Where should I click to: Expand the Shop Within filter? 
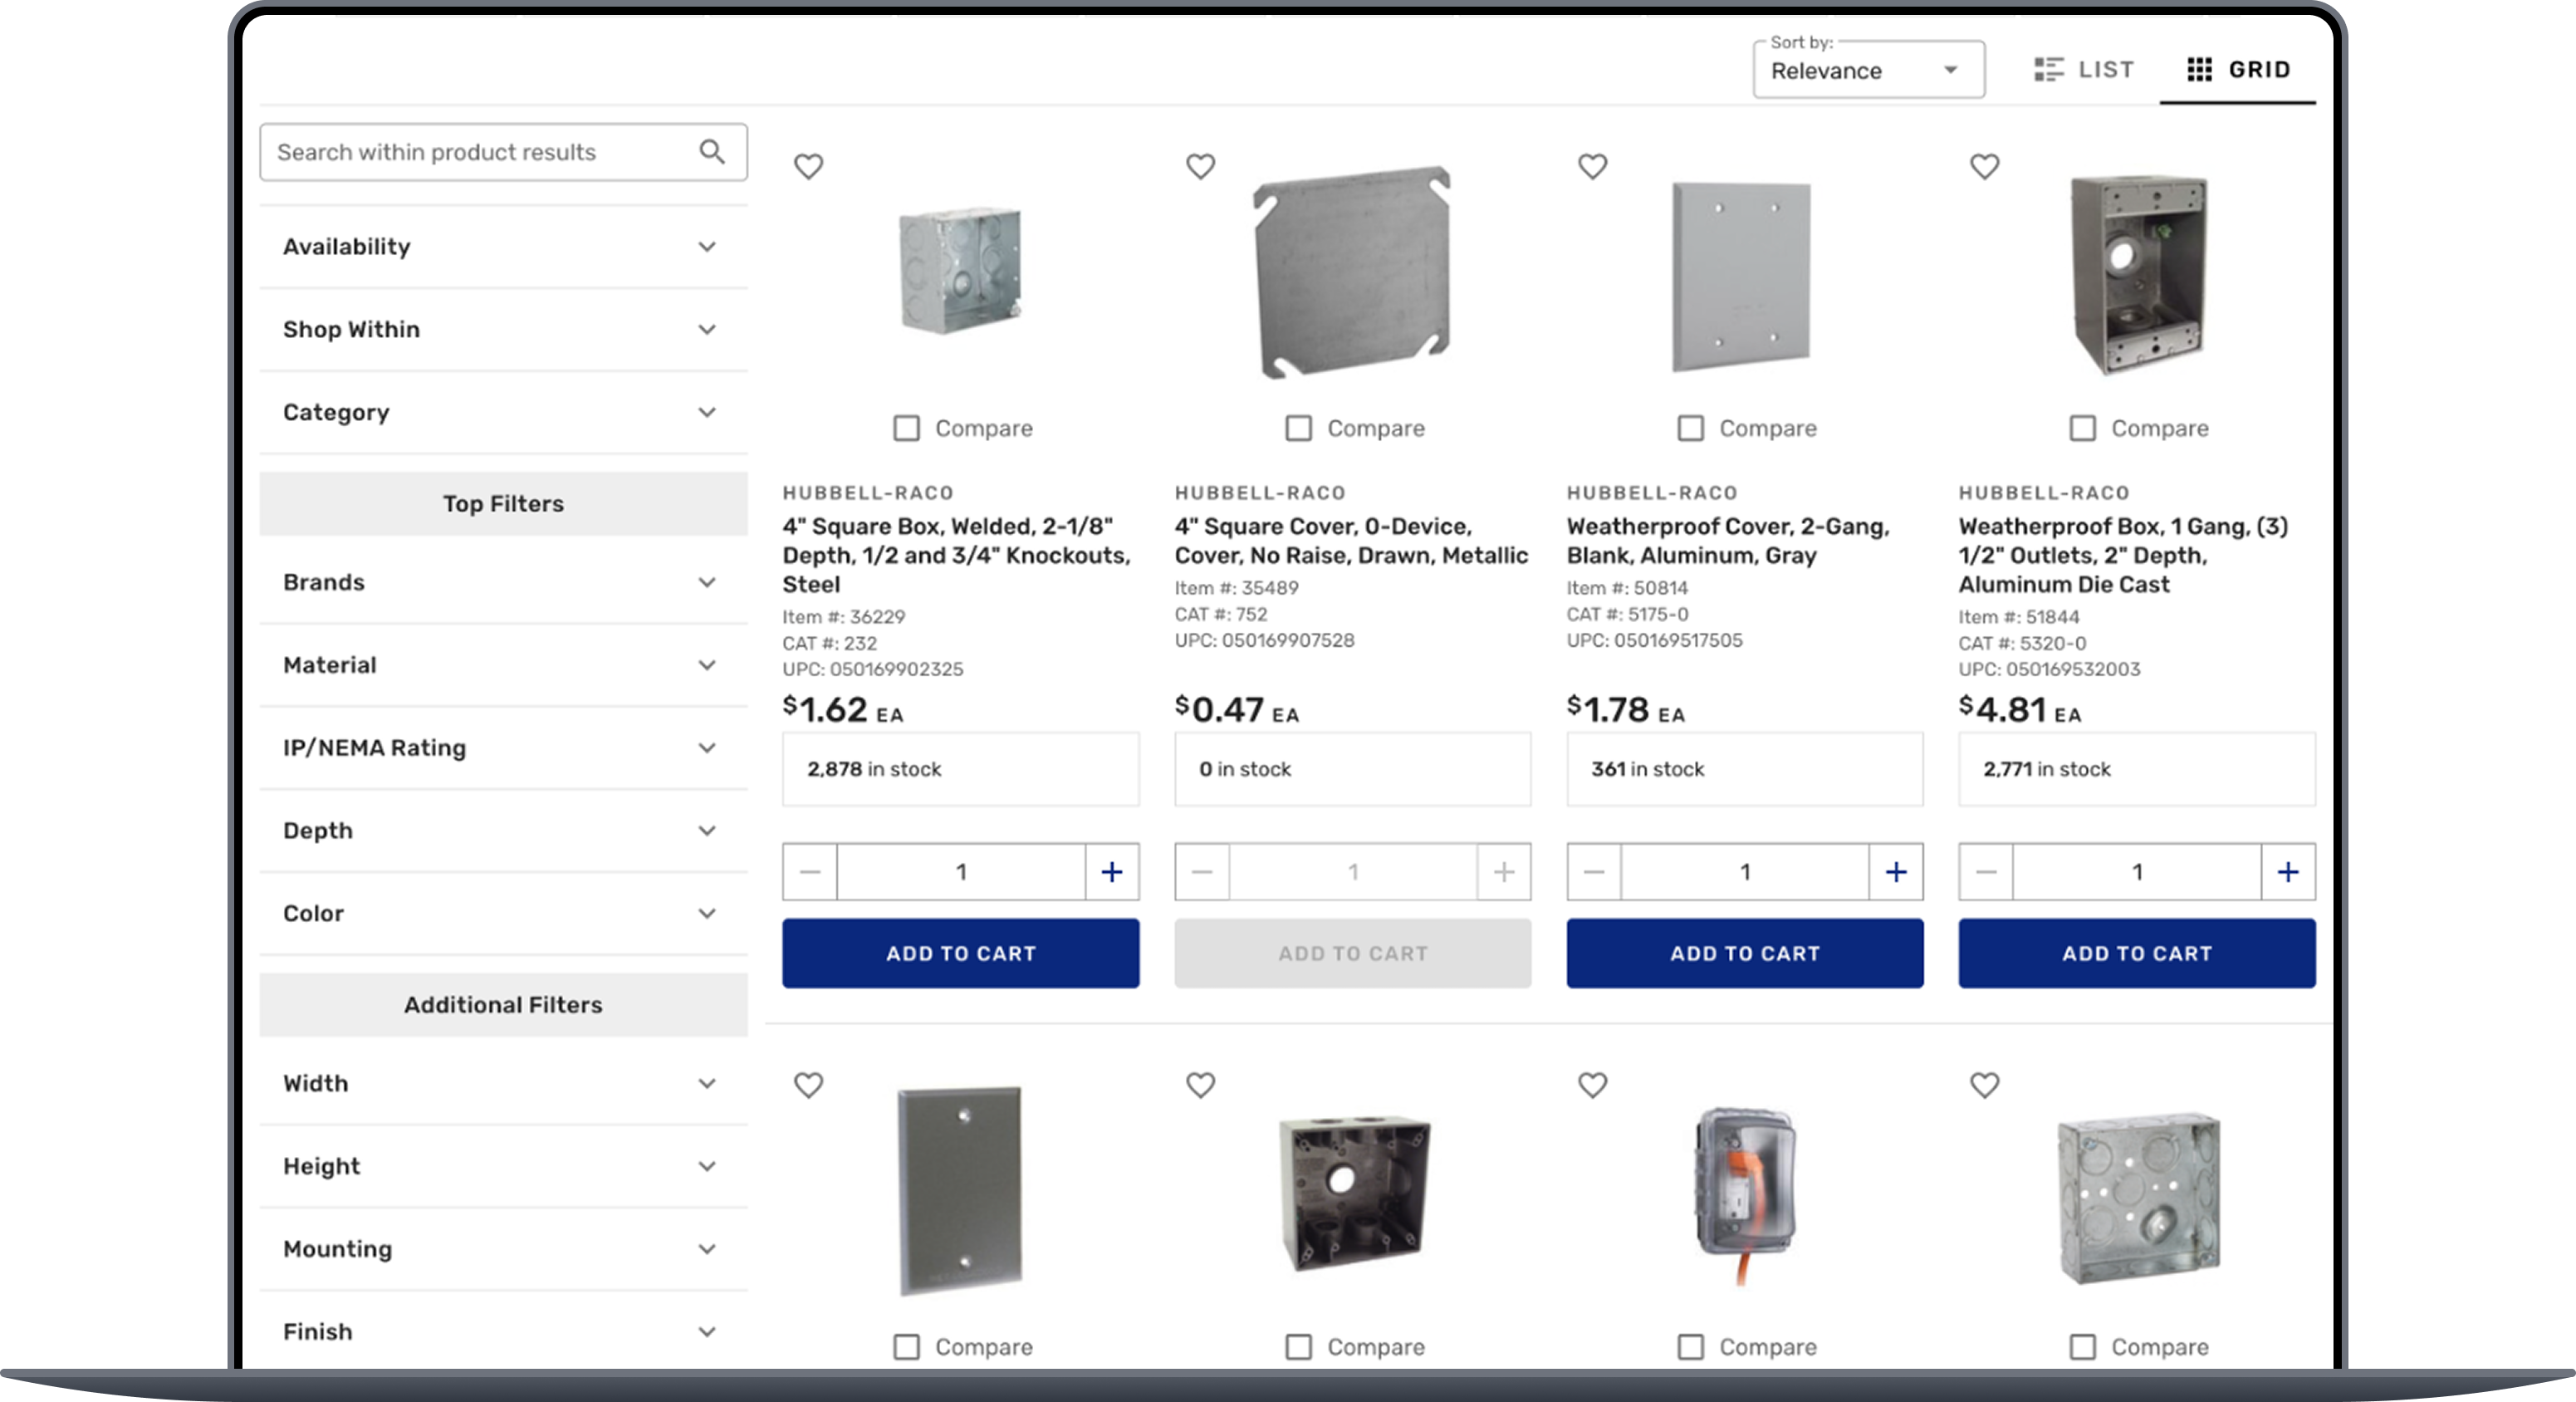tap(503, 330)
